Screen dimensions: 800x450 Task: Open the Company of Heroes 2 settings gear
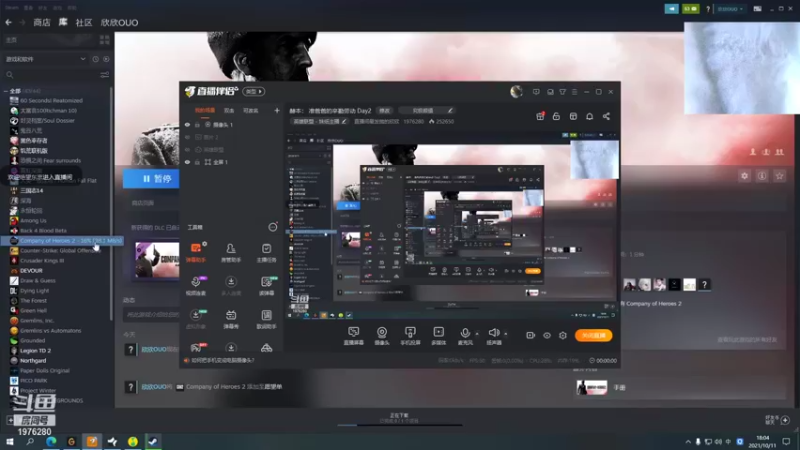coord(744,176)
